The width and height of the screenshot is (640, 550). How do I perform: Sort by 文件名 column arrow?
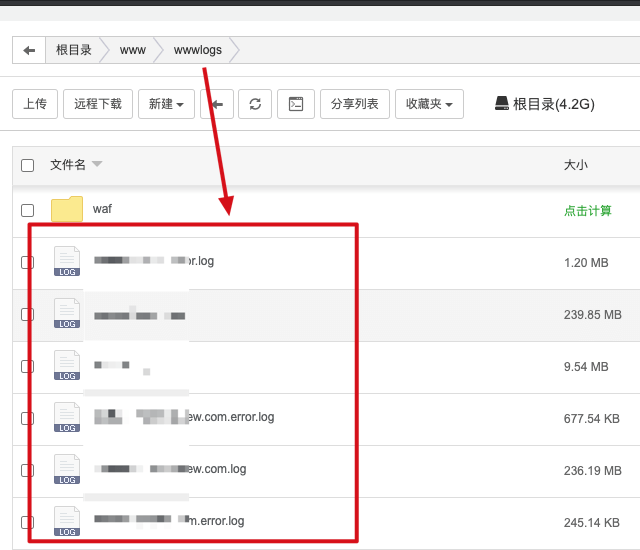click(x=97, y=165)
